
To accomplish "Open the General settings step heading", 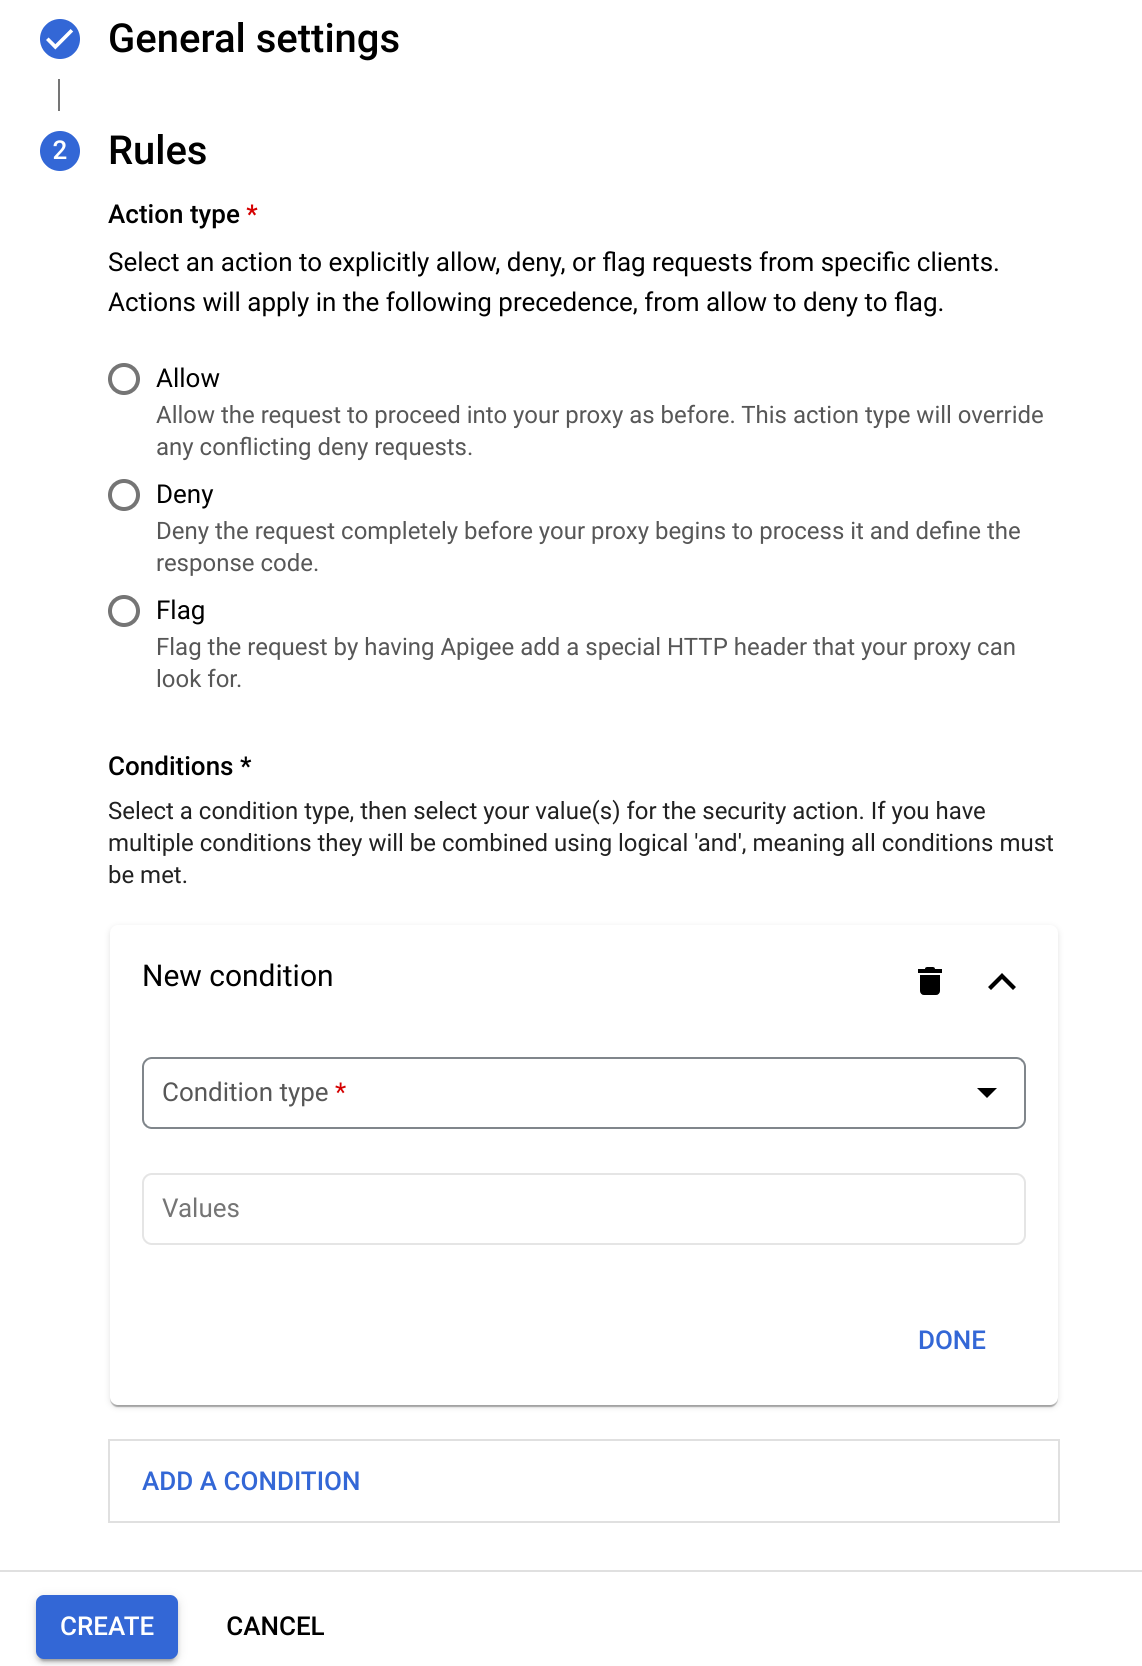I will 254,39.
